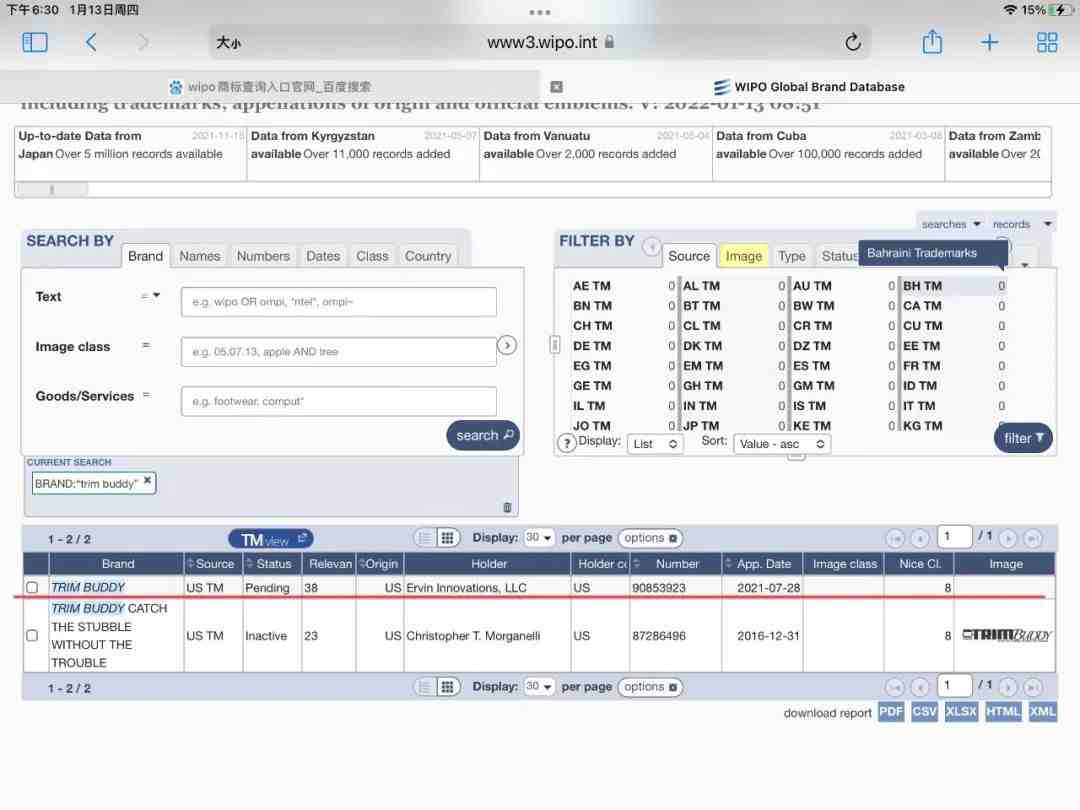The width and height of the screenshot is (1080, 810).
Task: Close the Baidu search tab
Action: point(557,87)
